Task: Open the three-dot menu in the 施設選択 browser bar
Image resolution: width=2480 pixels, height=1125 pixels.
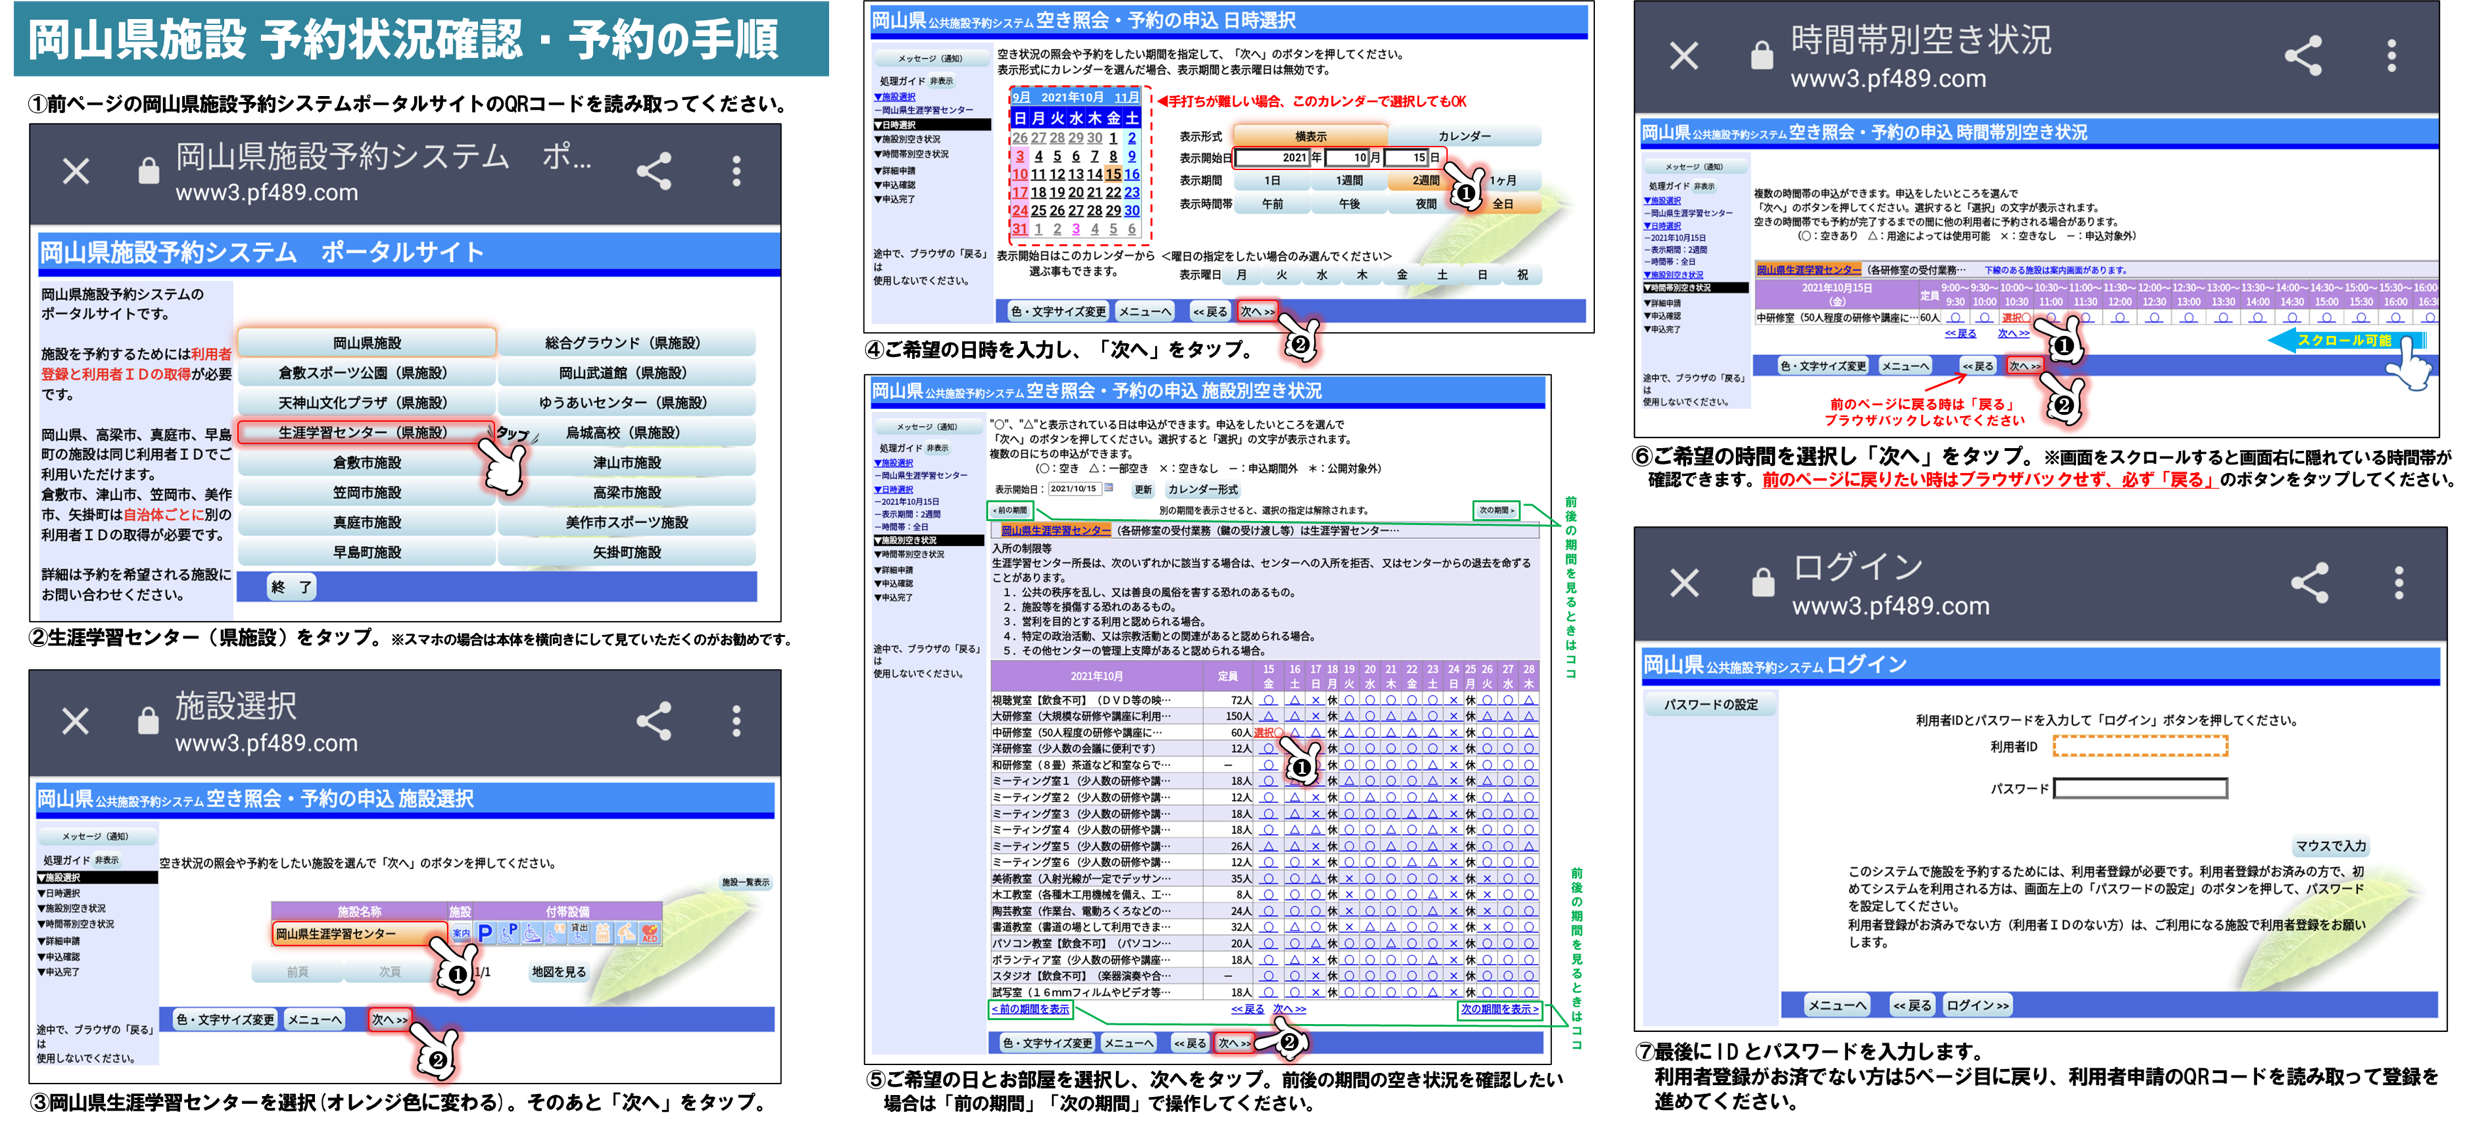Action: click(737, 721)
